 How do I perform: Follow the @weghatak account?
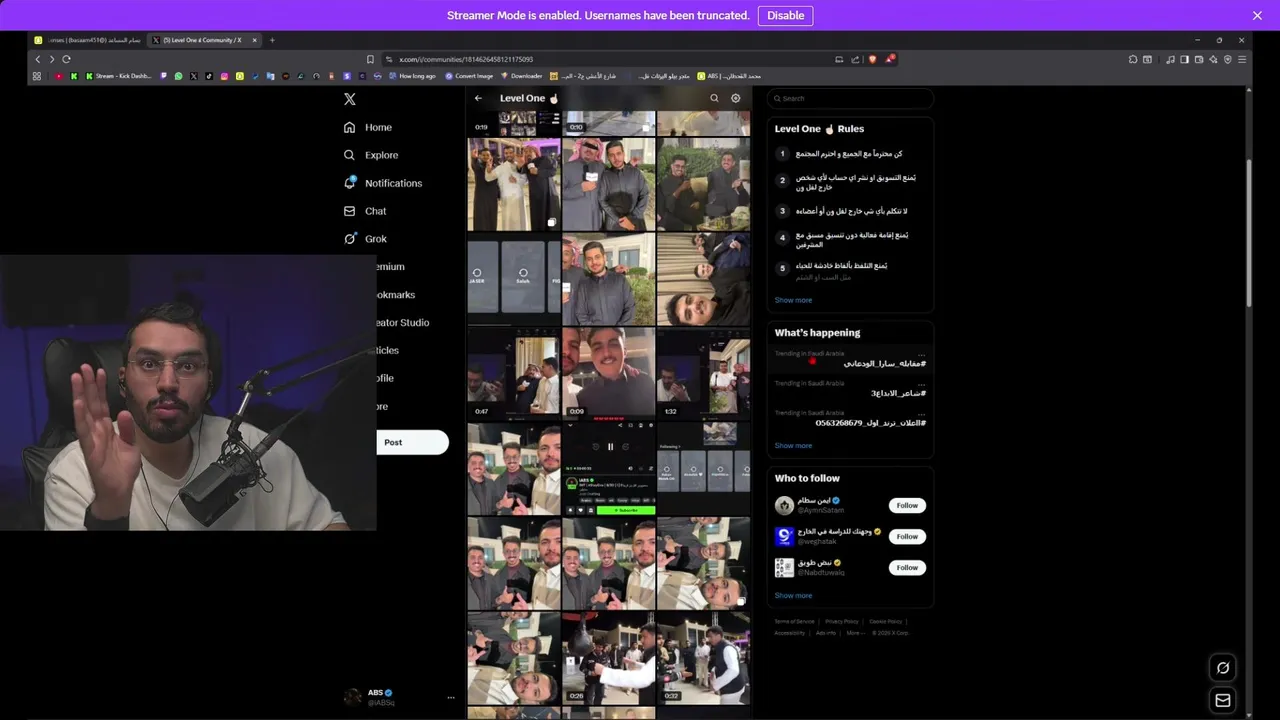pos(907,537)
